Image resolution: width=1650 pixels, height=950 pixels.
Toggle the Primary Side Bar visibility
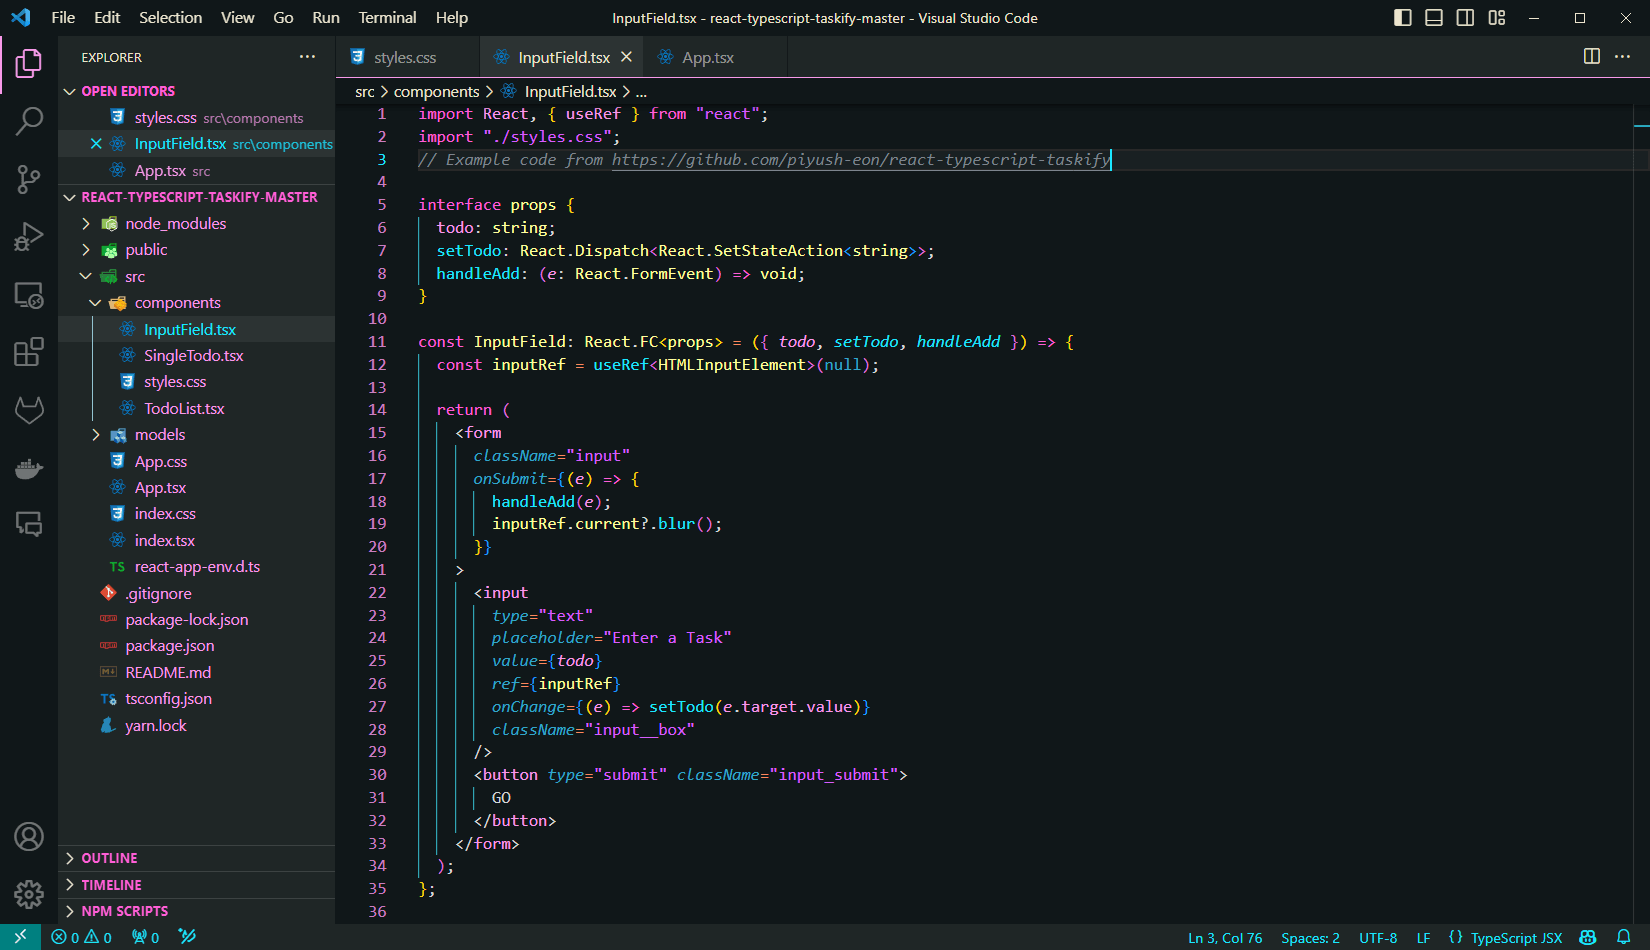[x=1403, y=18]
